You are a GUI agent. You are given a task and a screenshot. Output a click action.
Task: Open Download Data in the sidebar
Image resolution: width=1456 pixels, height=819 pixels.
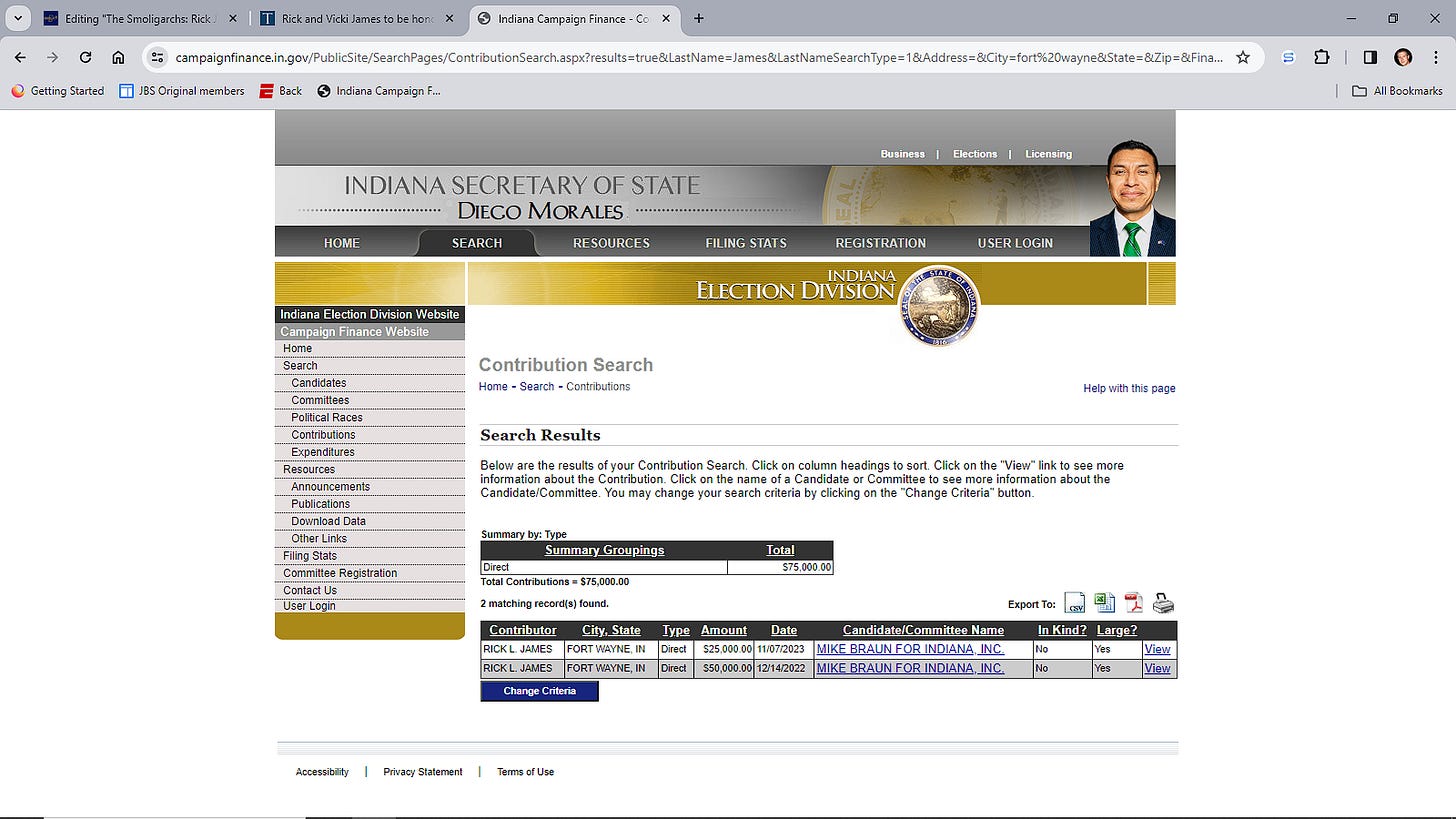point(328,521)
